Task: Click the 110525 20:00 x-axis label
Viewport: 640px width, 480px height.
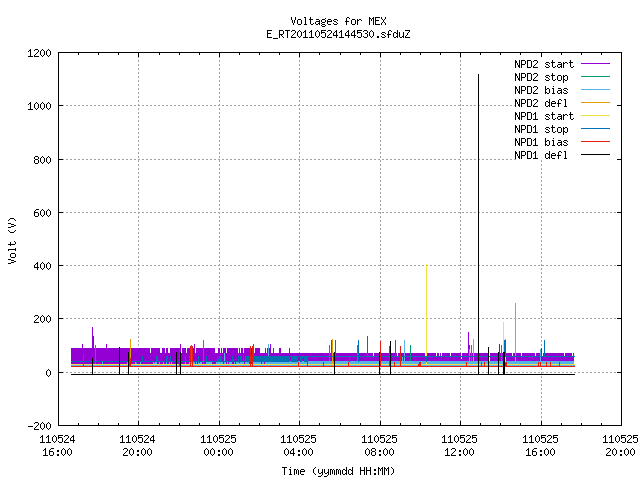Action: coord(620,446)
